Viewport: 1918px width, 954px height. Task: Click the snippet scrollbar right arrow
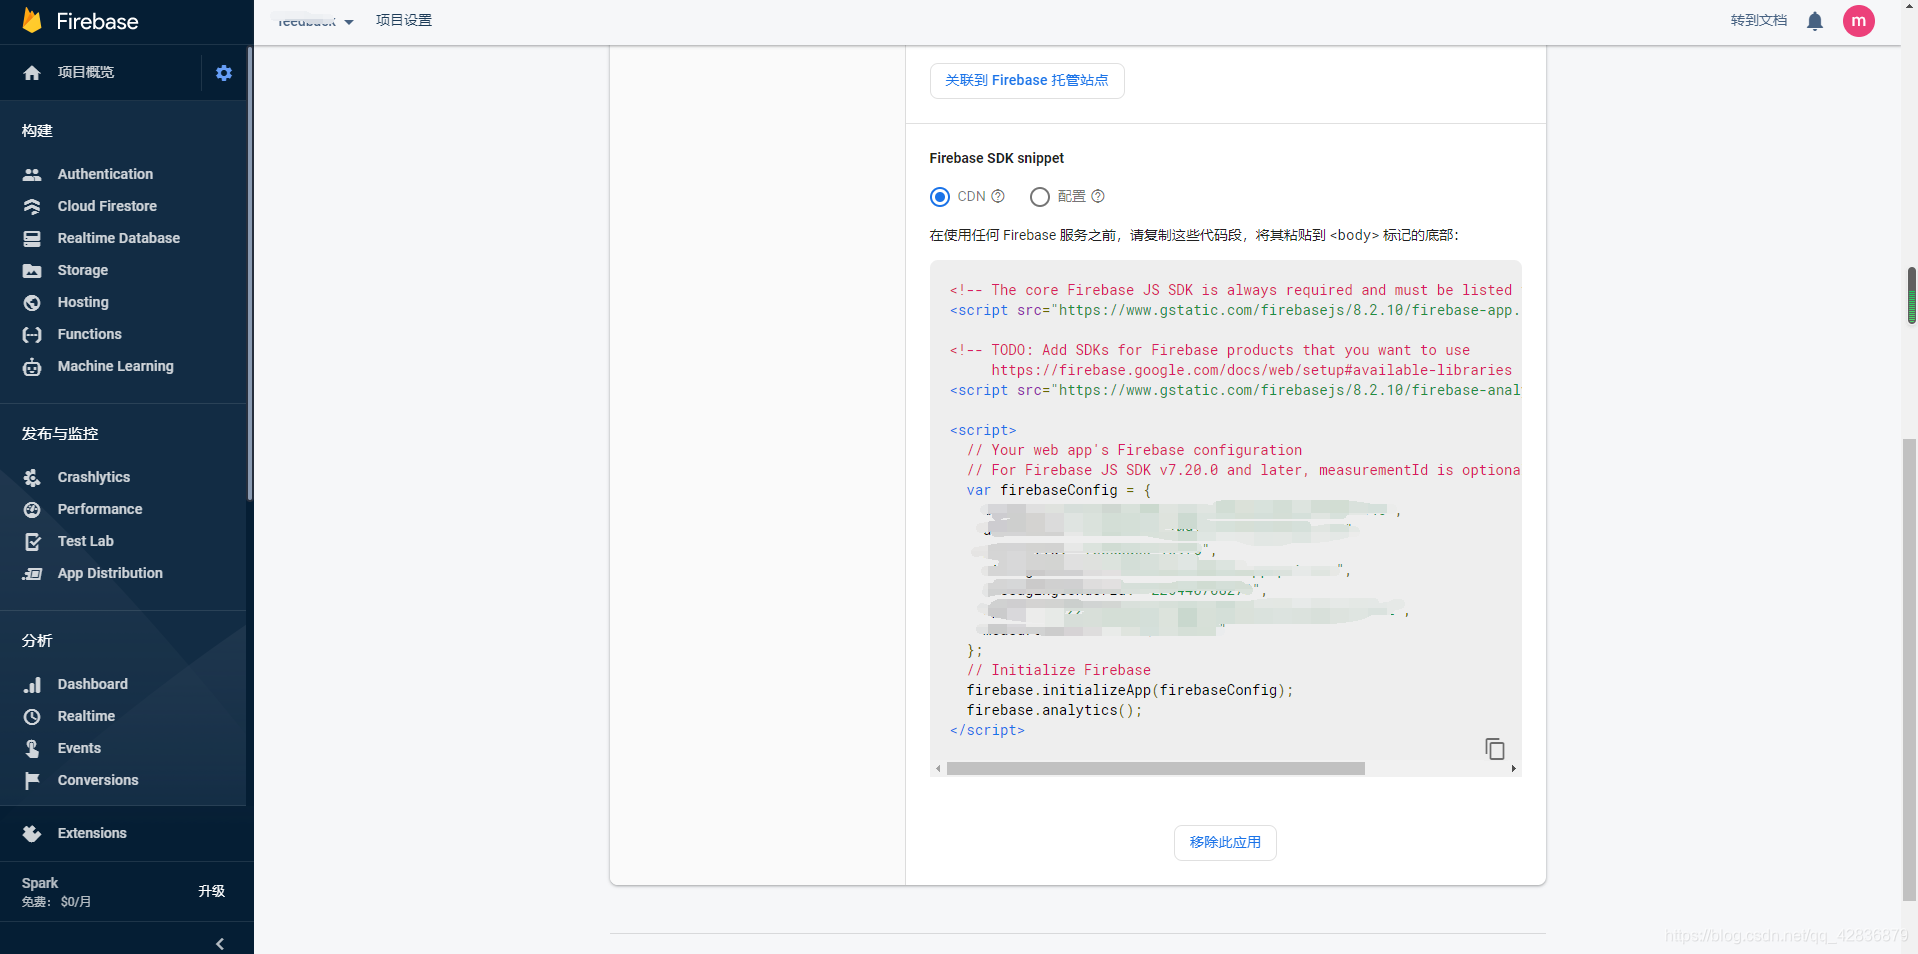[1514, 769]
